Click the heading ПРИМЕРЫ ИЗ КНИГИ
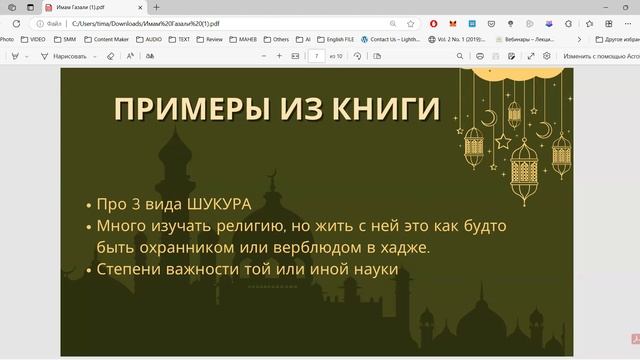The height and width of the screenshot is (360, 640). [277, 109]
